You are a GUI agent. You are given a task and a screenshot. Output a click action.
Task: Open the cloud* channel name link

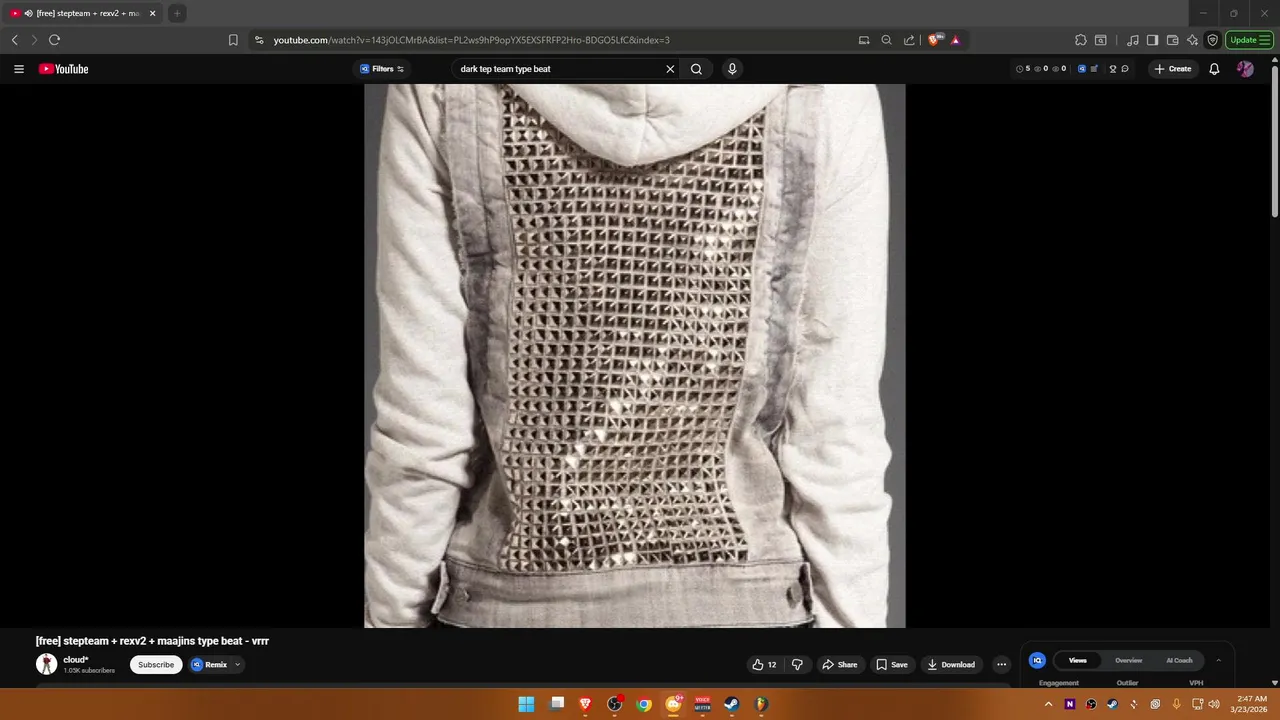point(76,660)
